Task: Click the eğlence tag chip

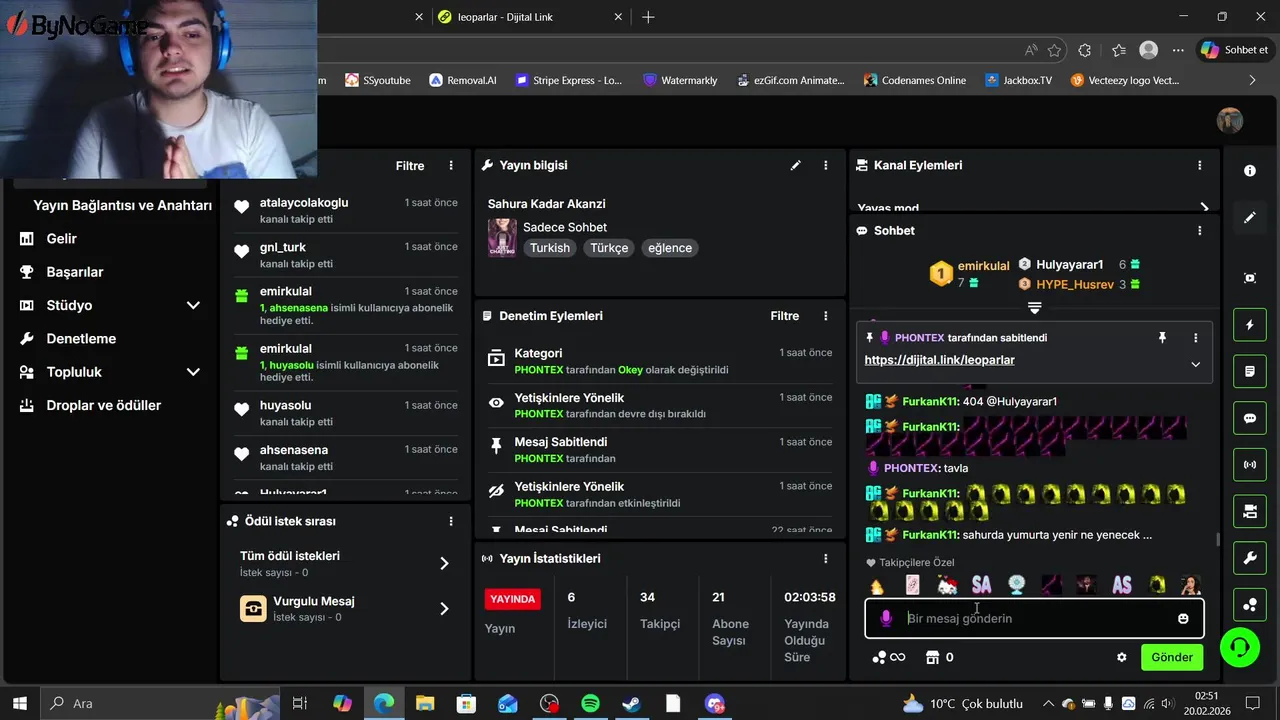Action: pyautogui.click(x=670, y=248)
